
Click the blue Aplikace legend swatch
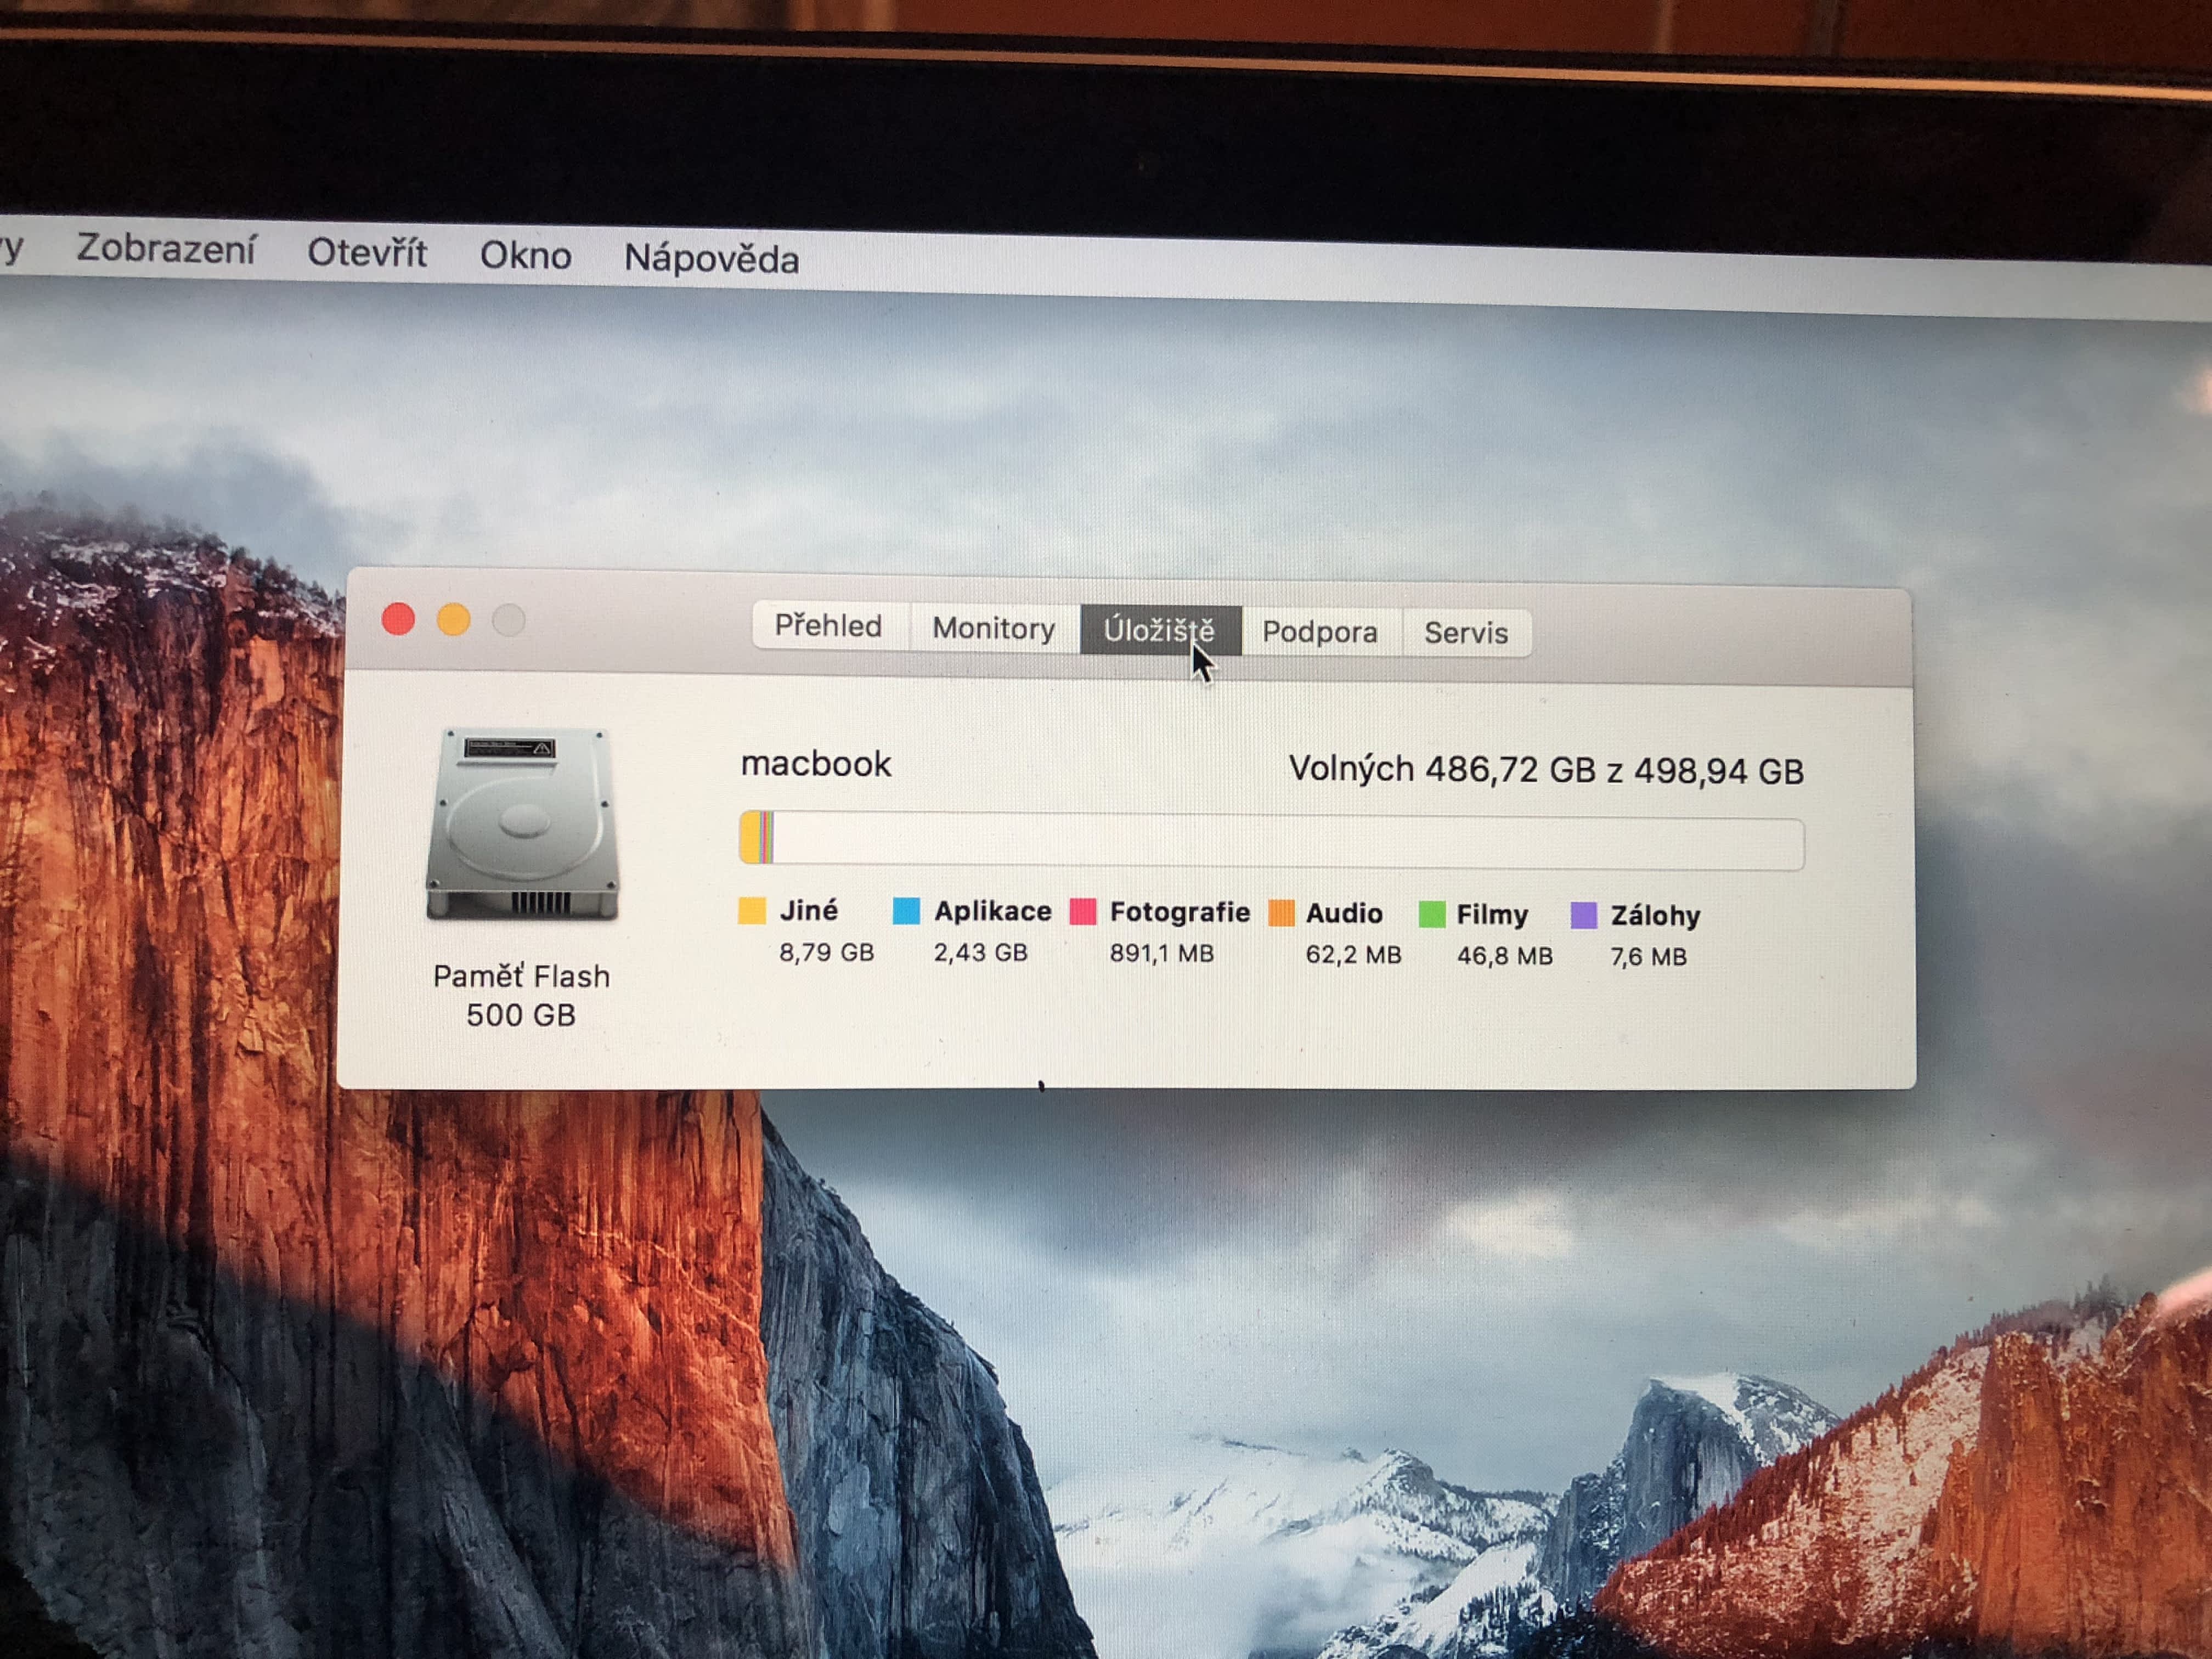905,910
